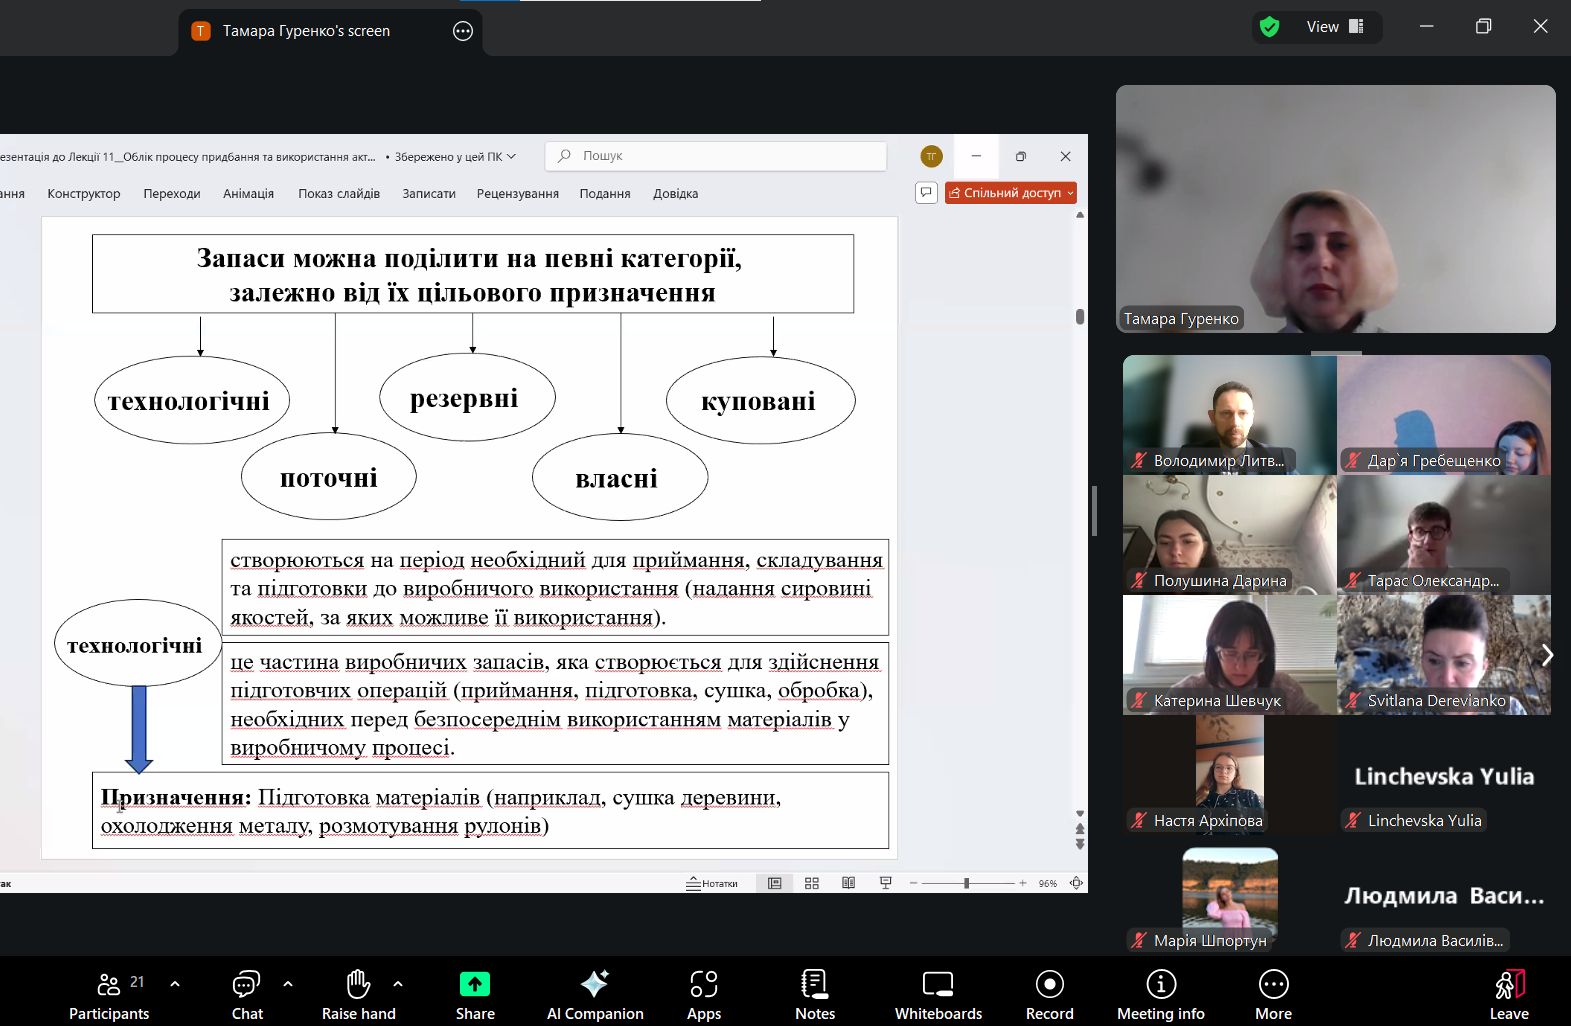Image resolution: width=1571 pixels, height=1026 pixels.
Task: Show Meeting info
Action: [1161, 995]
